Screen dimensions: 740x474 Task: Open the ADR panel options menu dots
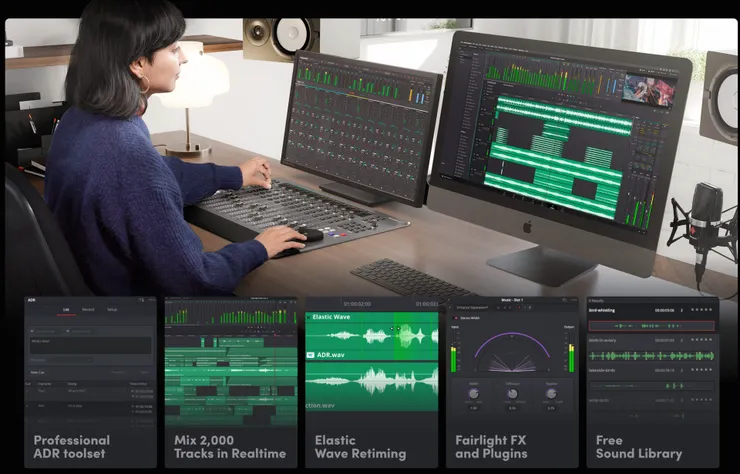pos(151,300)
